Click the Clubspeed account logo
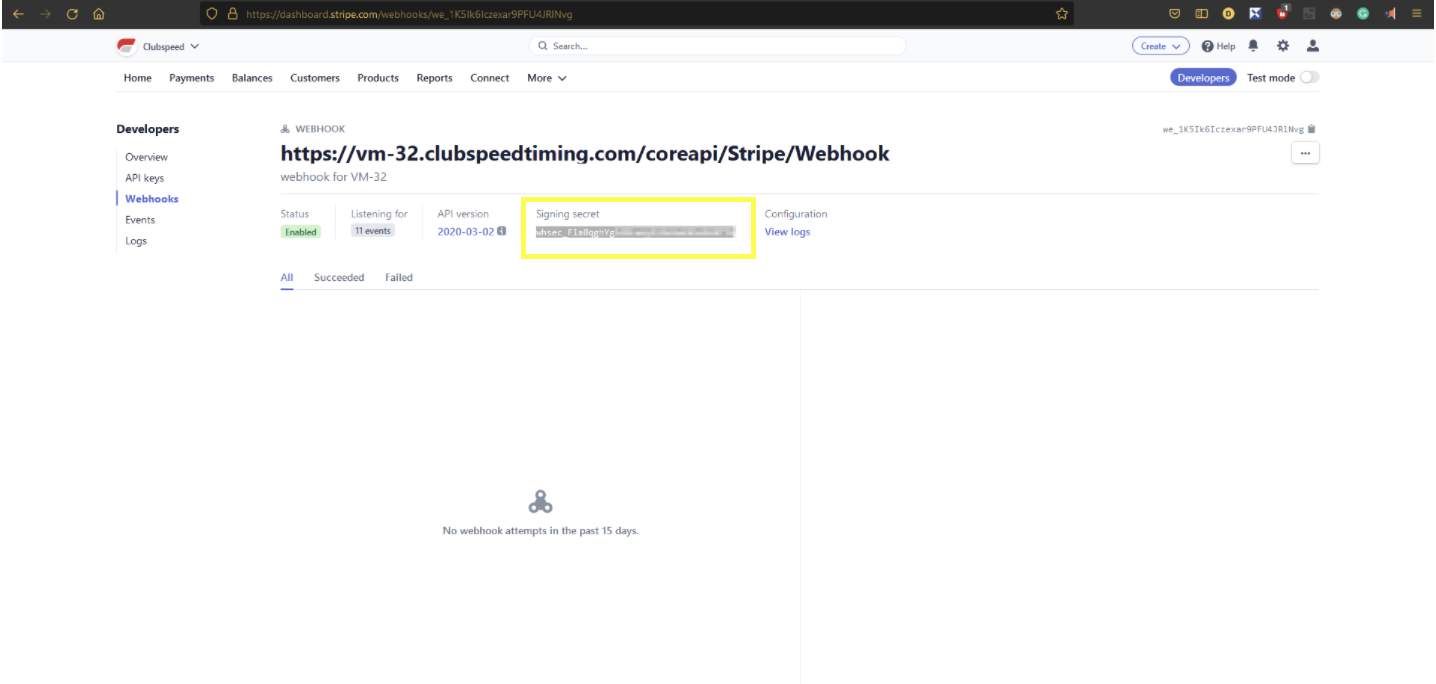Screen dimensions: 1436x684 tap(126, 46)
